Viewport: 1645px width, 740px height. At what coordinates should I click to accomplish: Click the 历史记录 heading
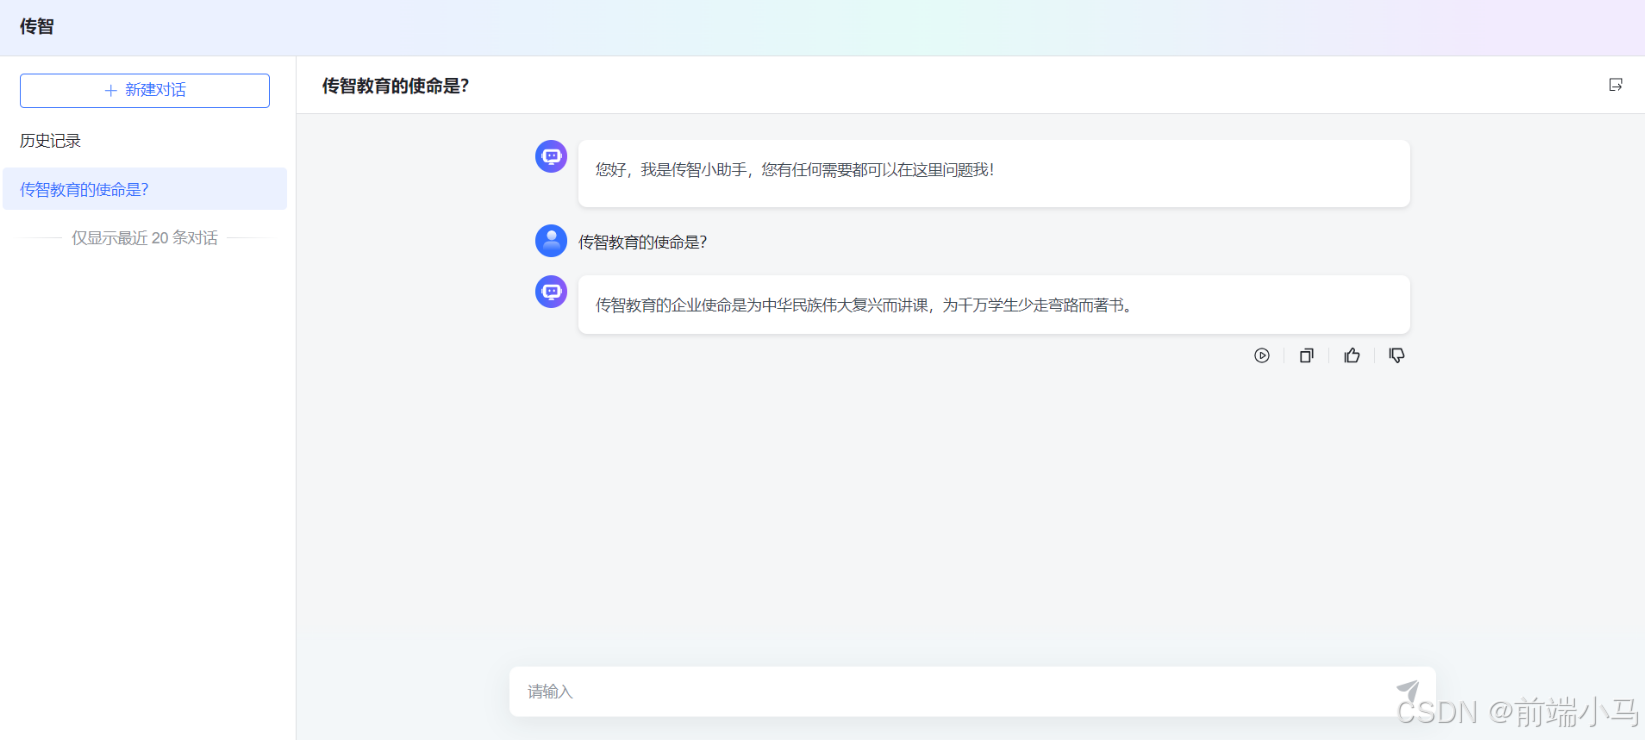pyautogui.click(x=50, y=141)
